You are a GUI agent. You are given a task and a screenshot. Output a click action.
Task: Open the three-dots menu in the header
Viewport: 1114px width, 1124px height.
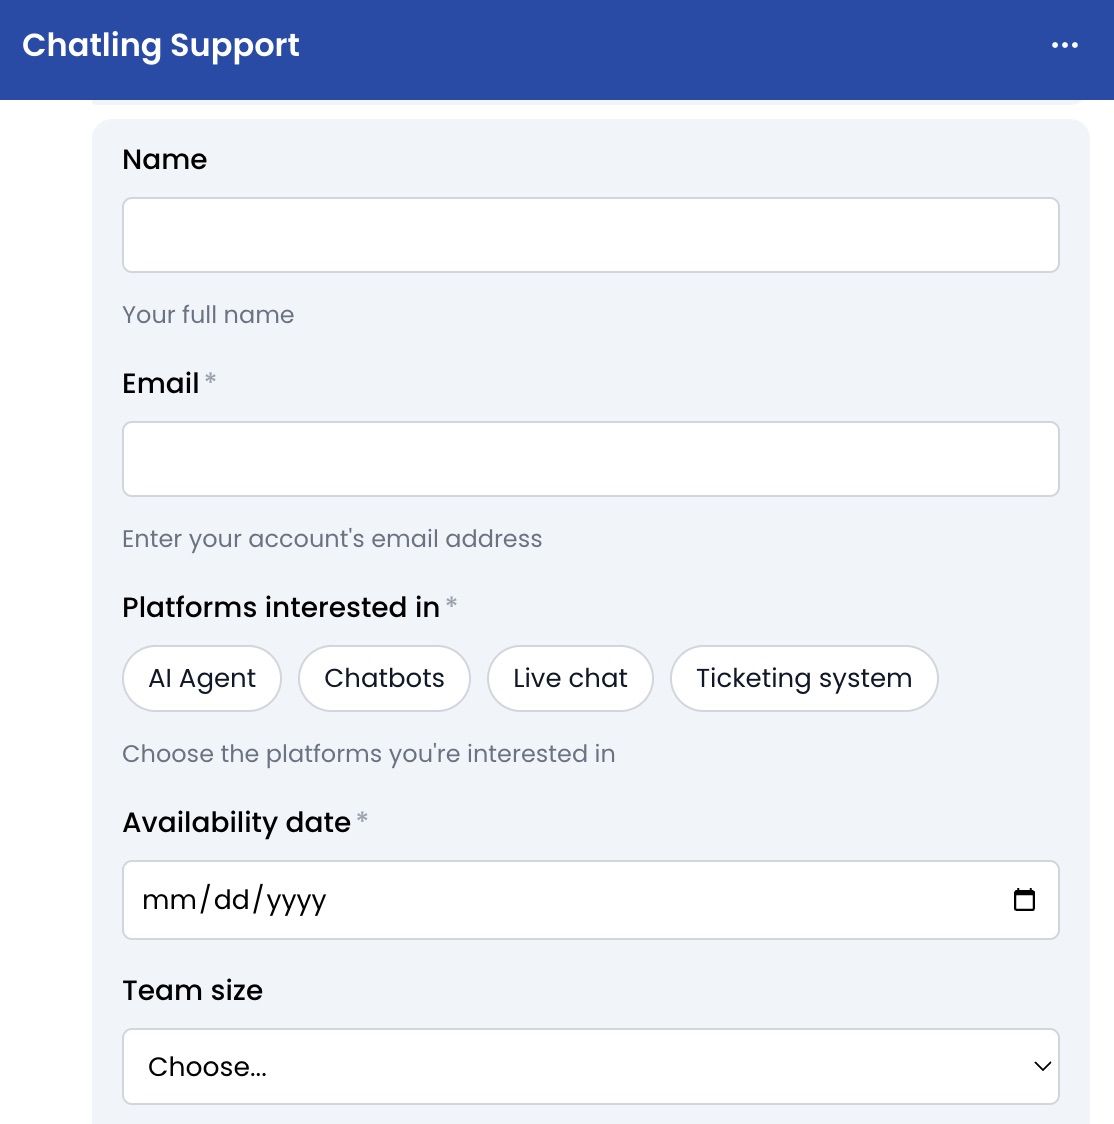(x=1065, y=45)
